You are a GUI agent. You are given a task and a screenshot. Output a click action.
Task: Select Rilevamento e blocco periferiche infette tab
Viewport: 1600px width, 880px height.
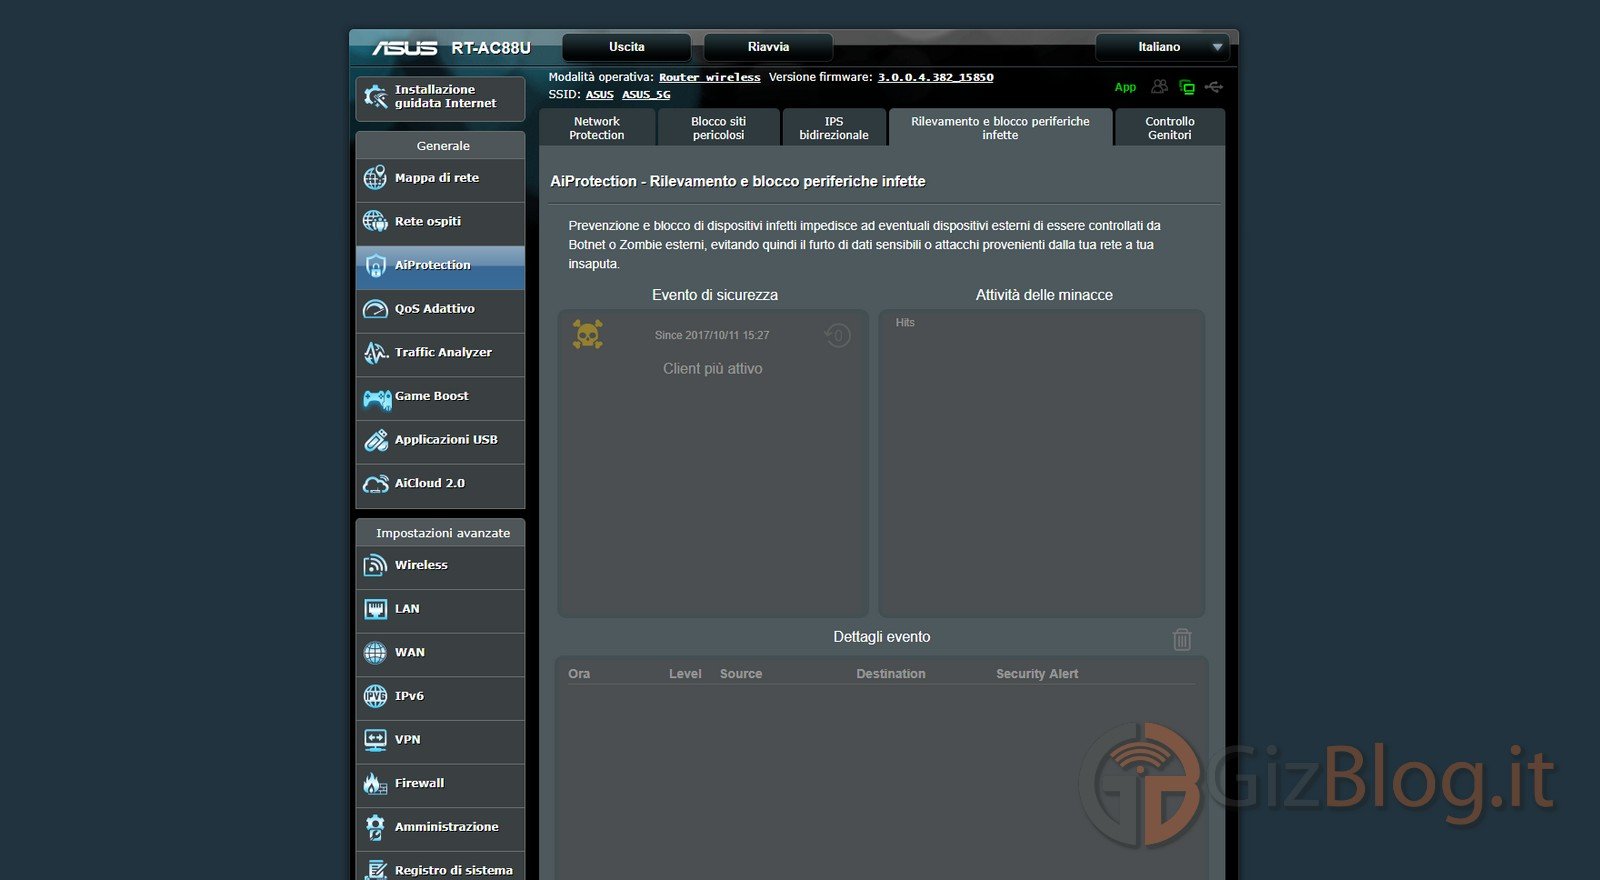coord(1000,128)
